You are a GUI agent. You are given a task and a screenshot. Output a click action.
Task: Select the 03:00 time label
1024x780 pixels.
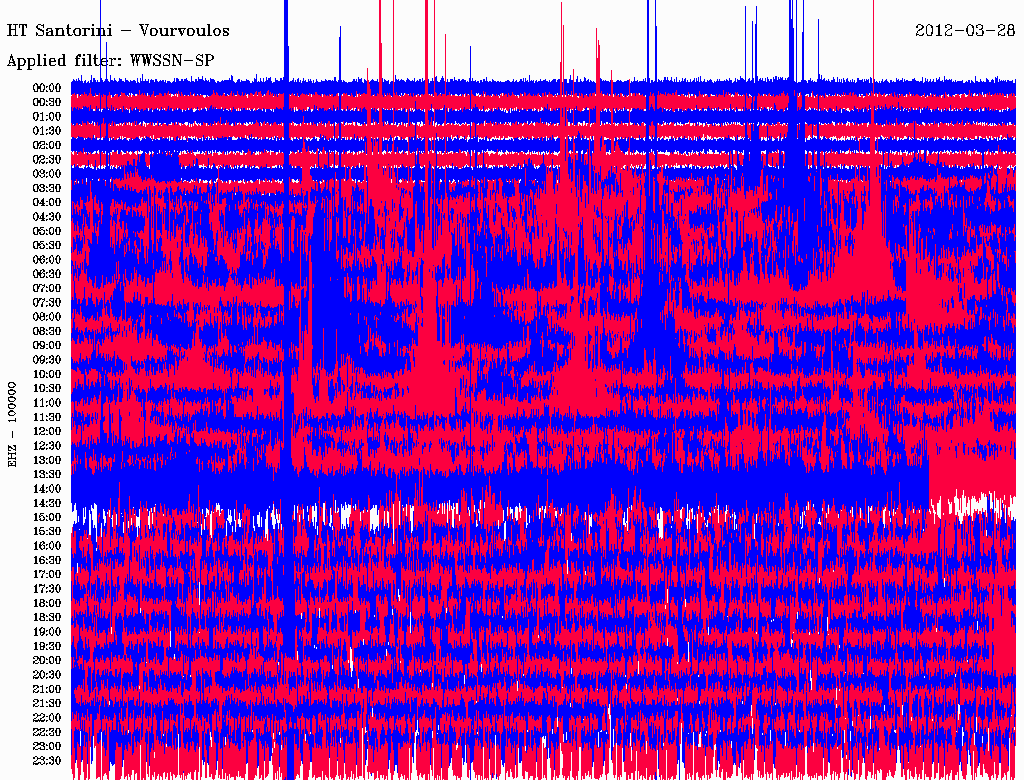pyautogui.click(x=47, y=174)
